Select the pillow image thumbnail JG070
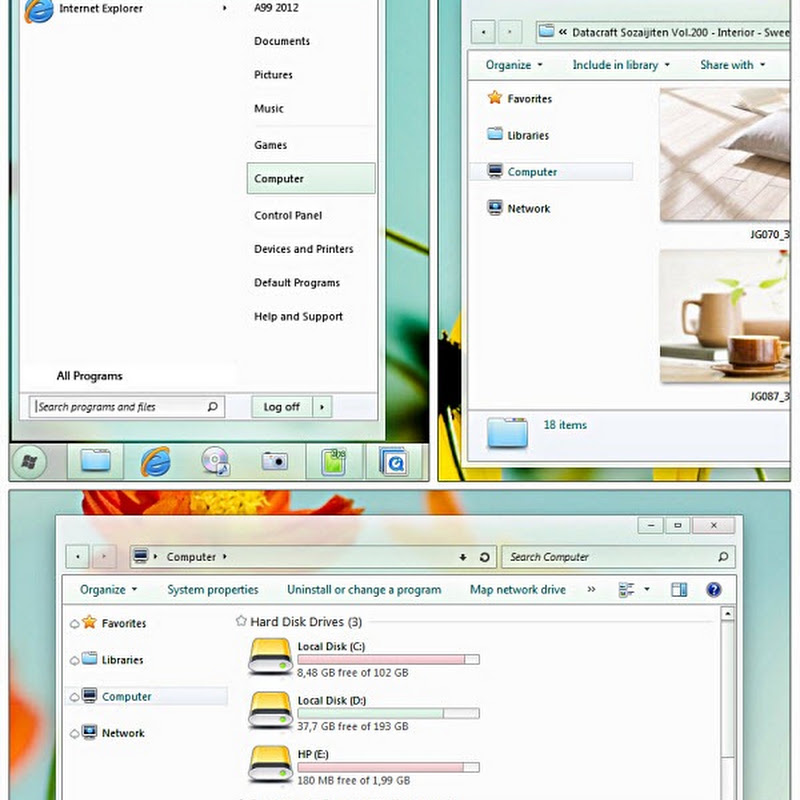Screen dimensions: 800x800 click(724, 155)
